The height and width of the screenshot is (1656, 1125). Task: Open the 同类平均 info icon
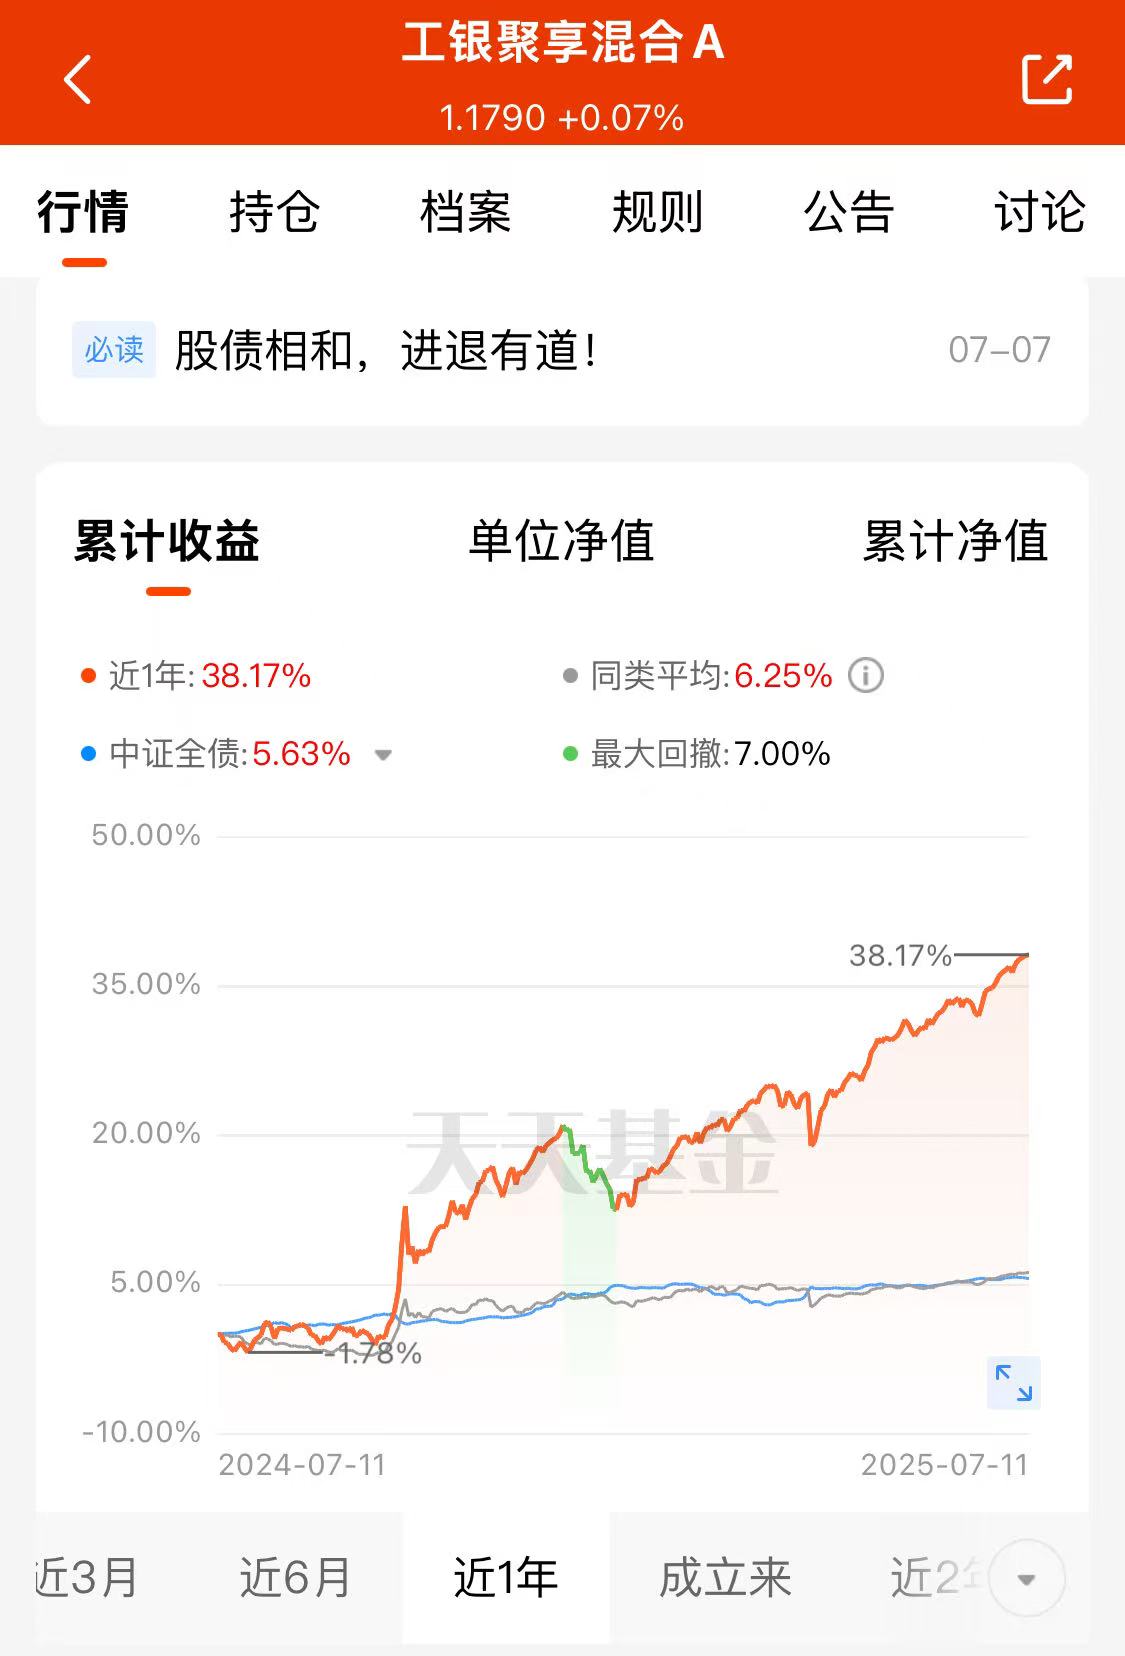pos(866,676)
